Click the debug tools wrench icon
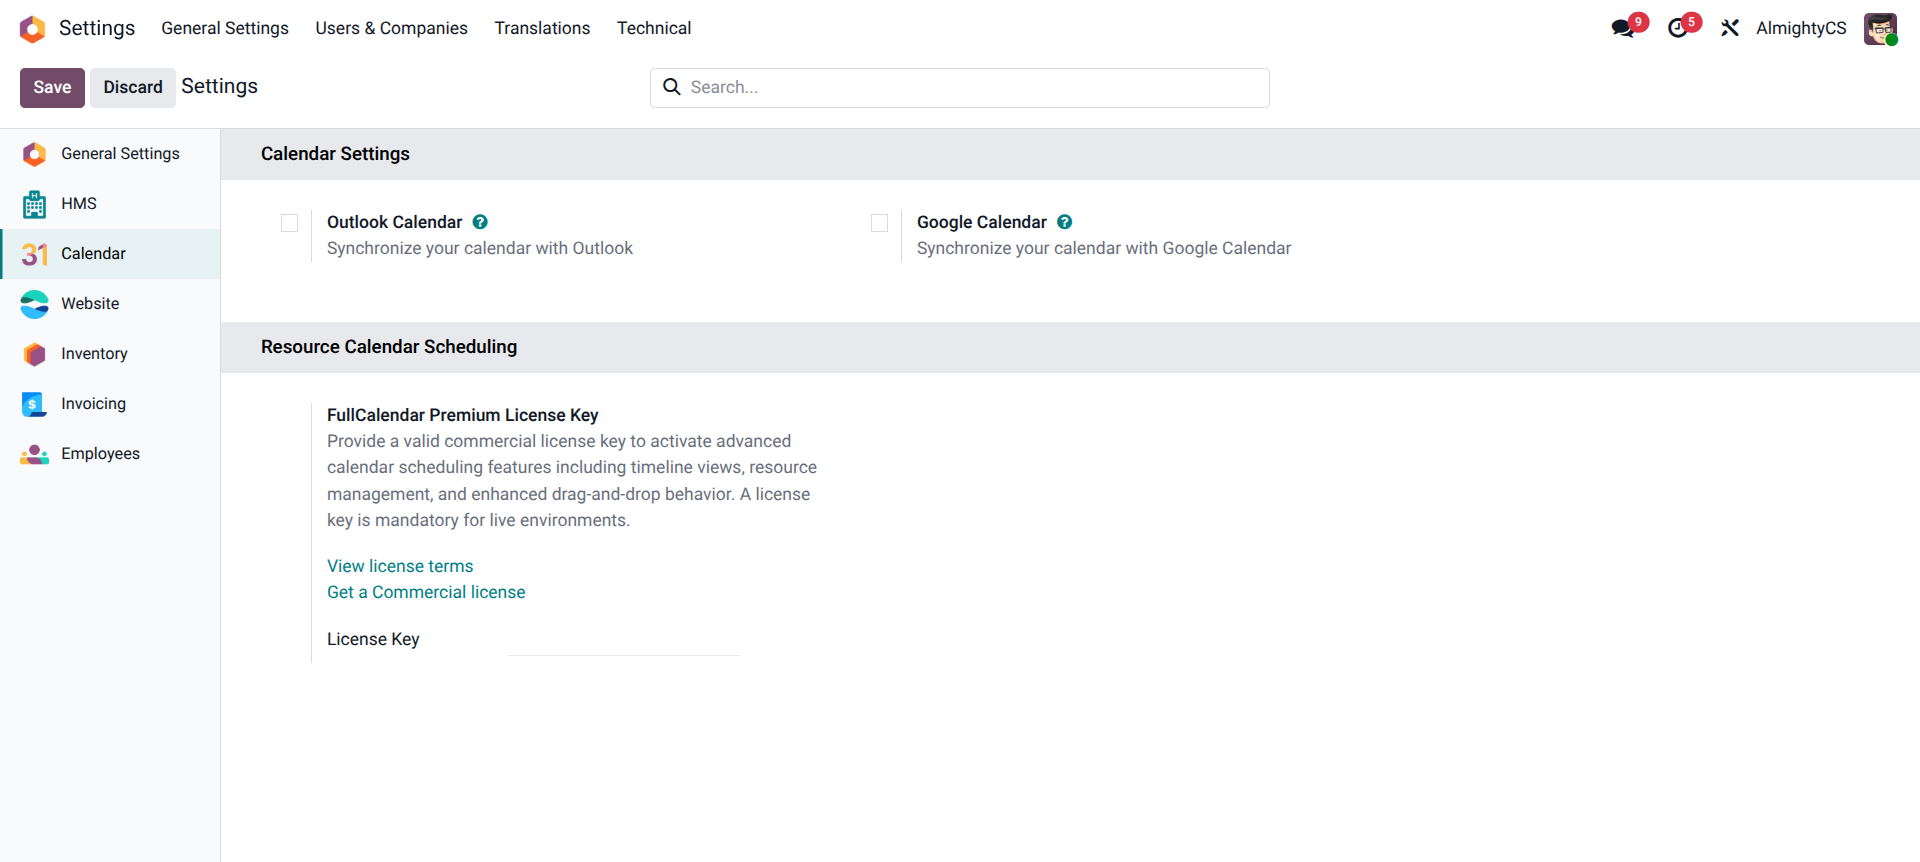This screenshot has width=1920, height=862. pyautogui.click(x=1730, y=28)
